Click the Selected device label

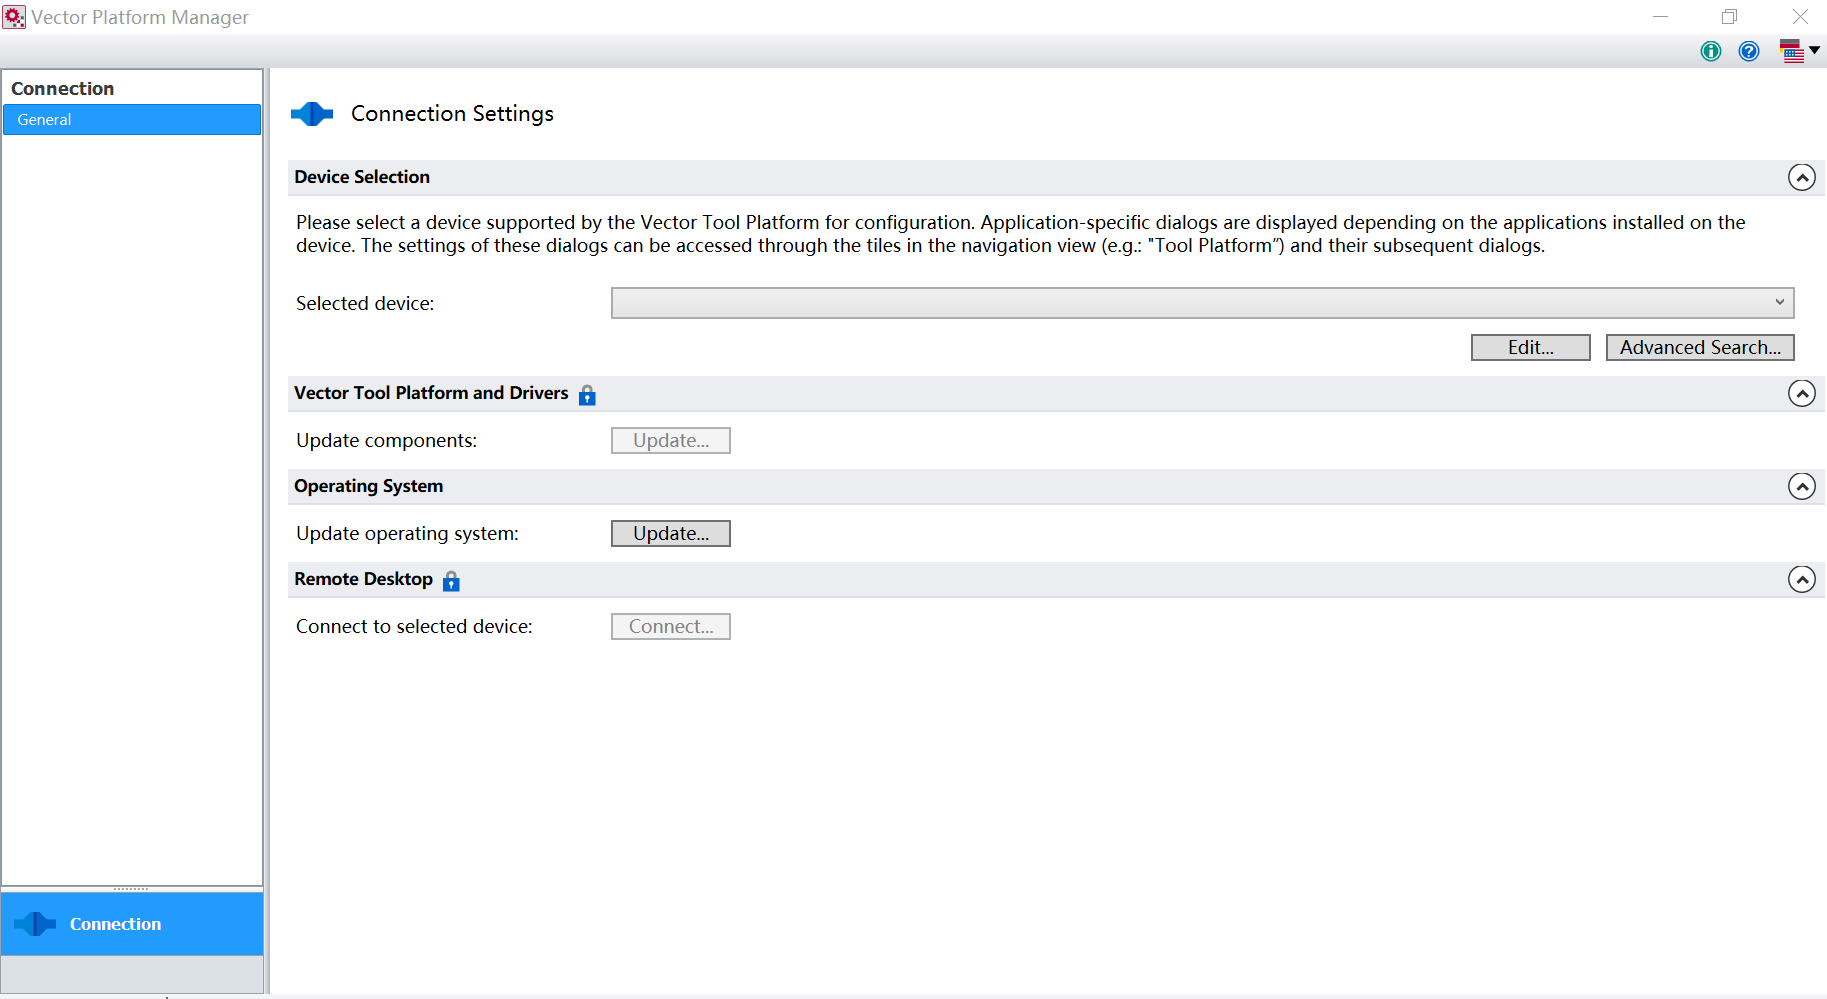[365, 304]
